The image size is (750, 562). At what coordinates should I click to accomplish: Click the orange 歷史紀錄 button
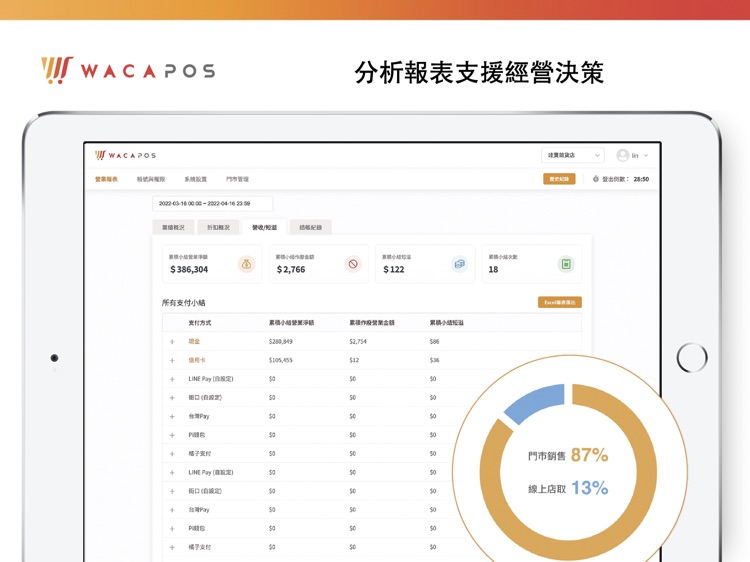[559, 179]
